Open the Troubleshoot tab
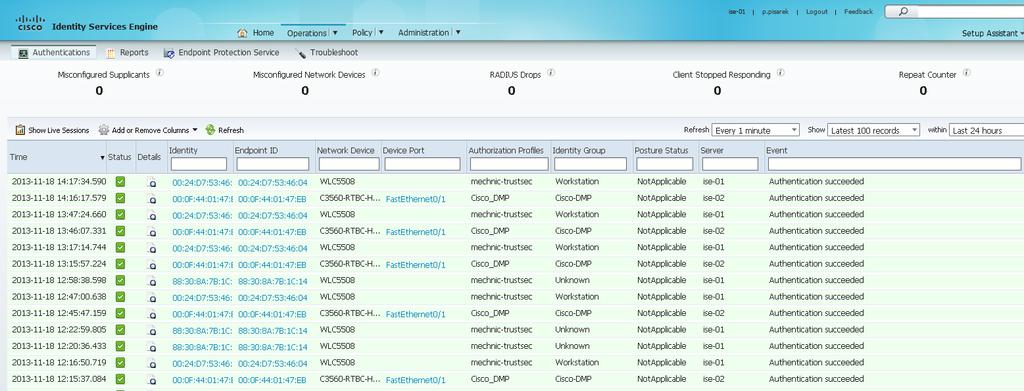Screen dimensions: 1024x391 point(327,52)
